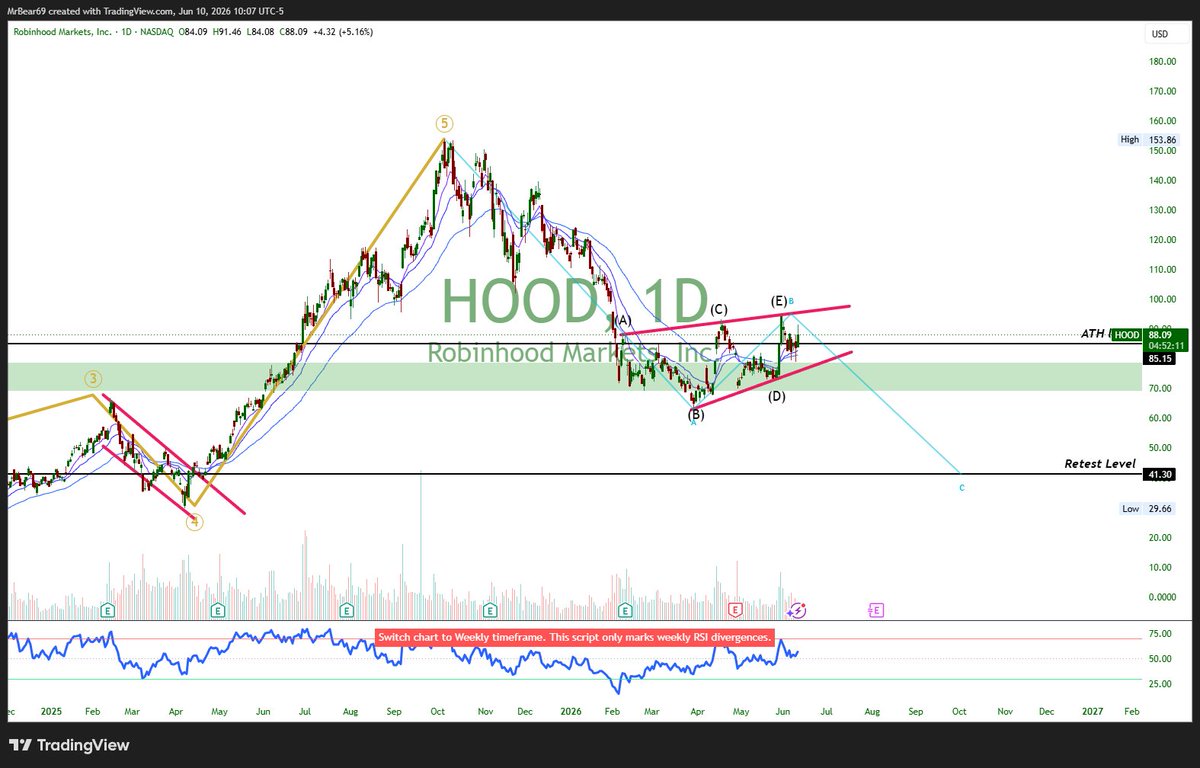1200x768 pixels.
Task: Select the circled wave 5 label
Action: point(444,124)
